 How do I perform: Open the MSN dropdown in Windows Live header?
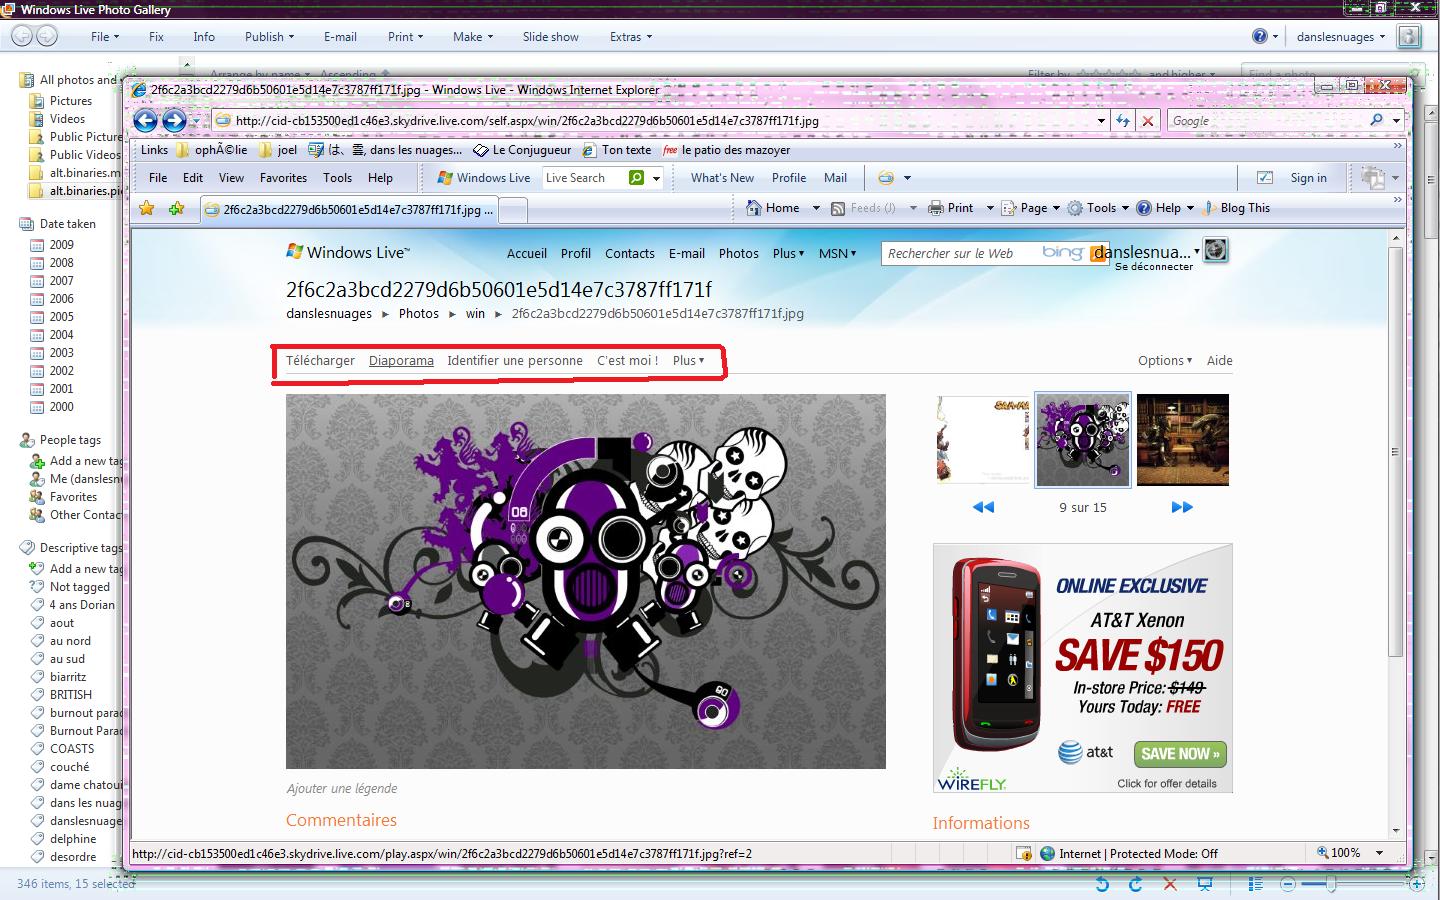(837, 254)
